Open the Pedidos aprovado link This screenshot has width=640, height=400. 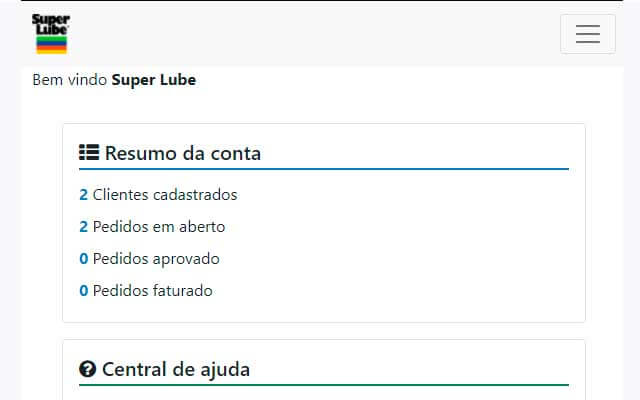point(156,259)
